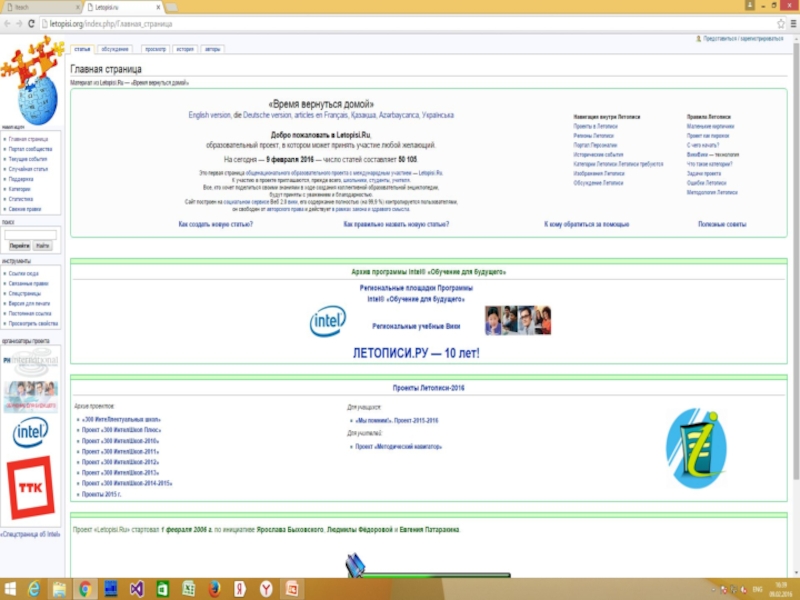
Task: Open 'Главная страница' sidebar link
Action: pos(28,139)
